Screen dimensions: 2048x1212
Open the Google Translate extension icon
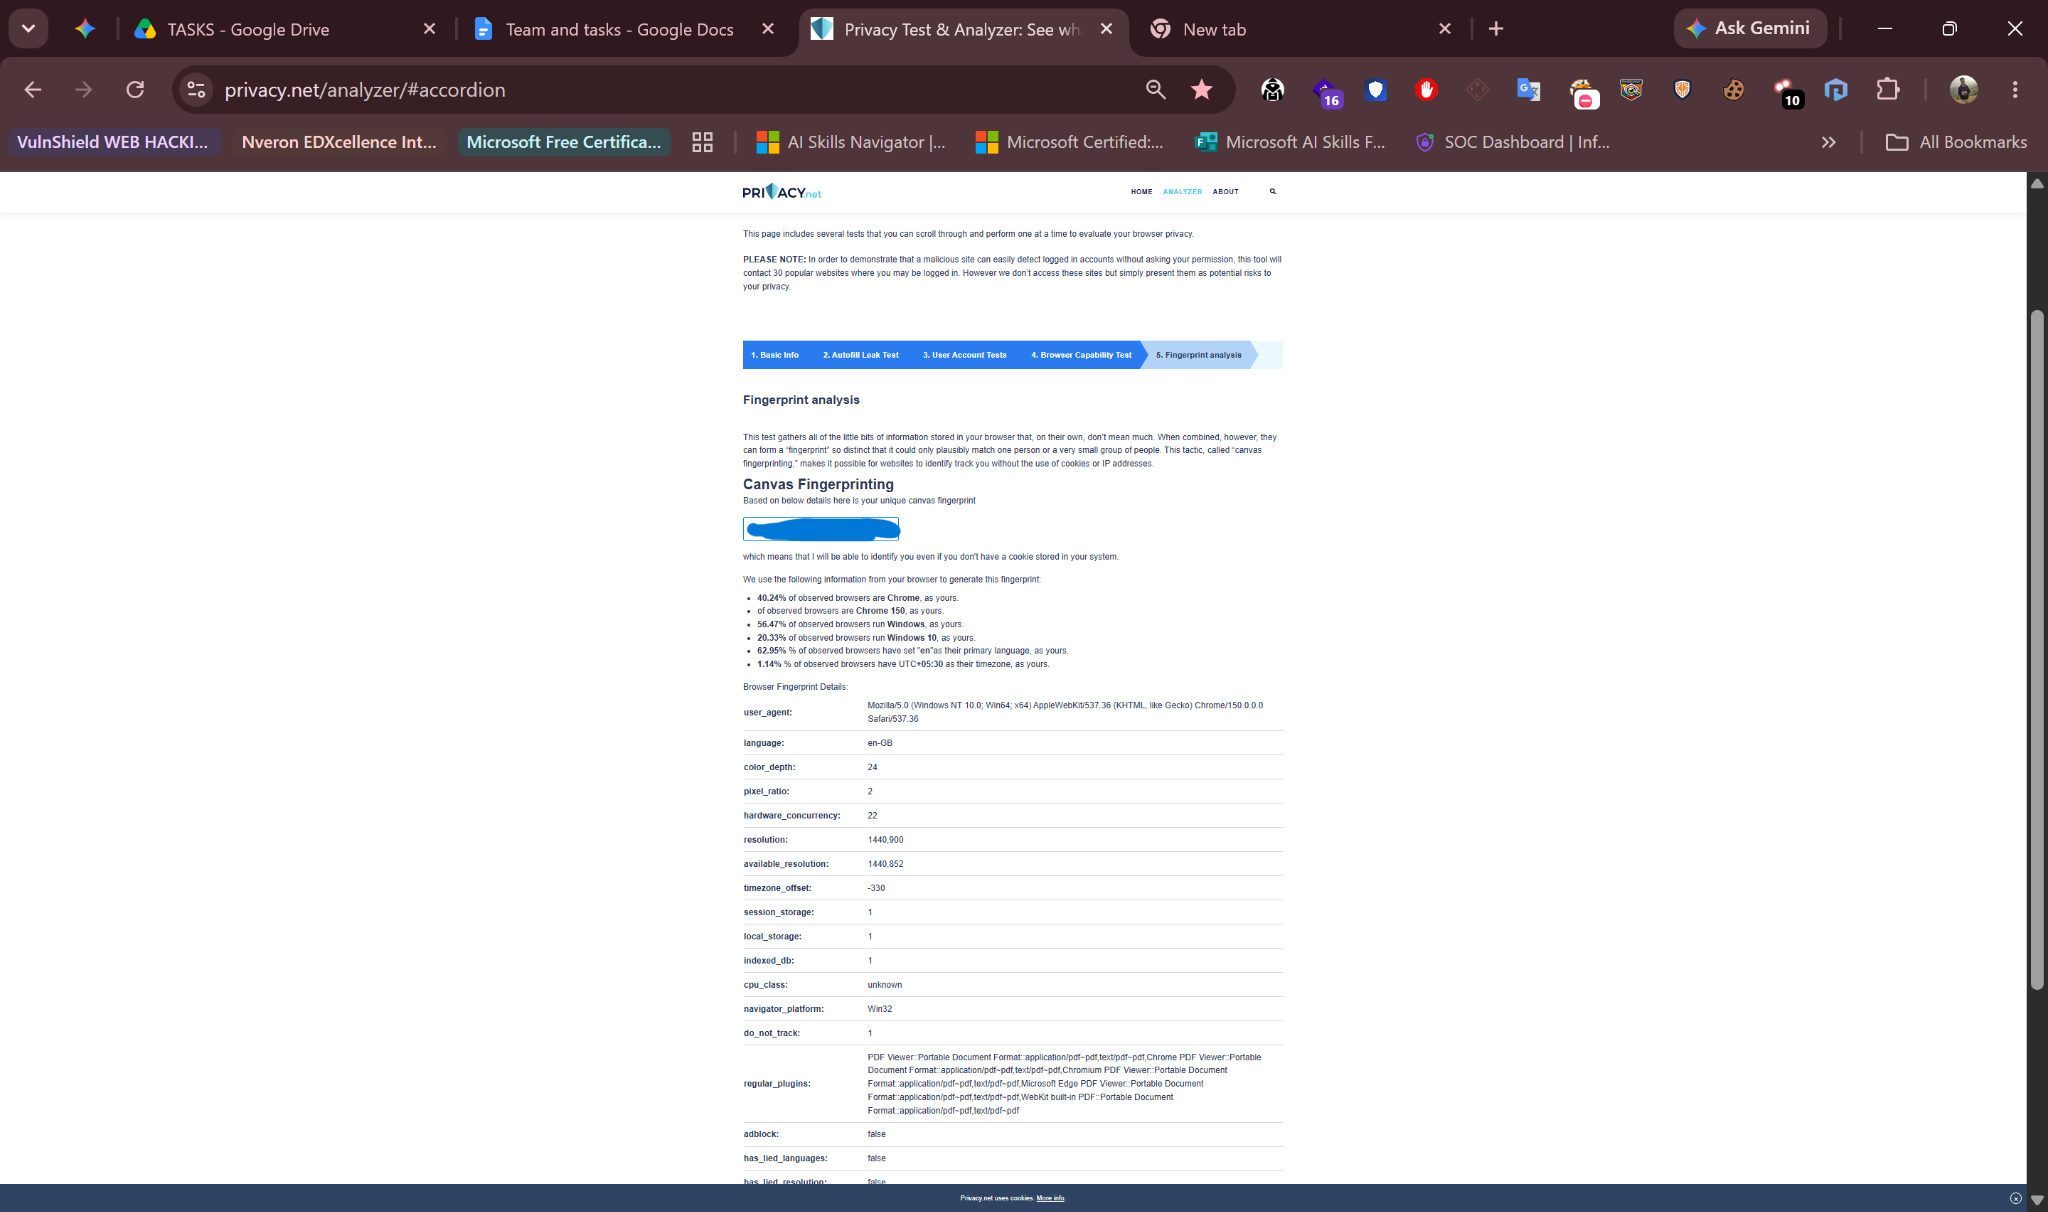click(x=1529, y=90)
